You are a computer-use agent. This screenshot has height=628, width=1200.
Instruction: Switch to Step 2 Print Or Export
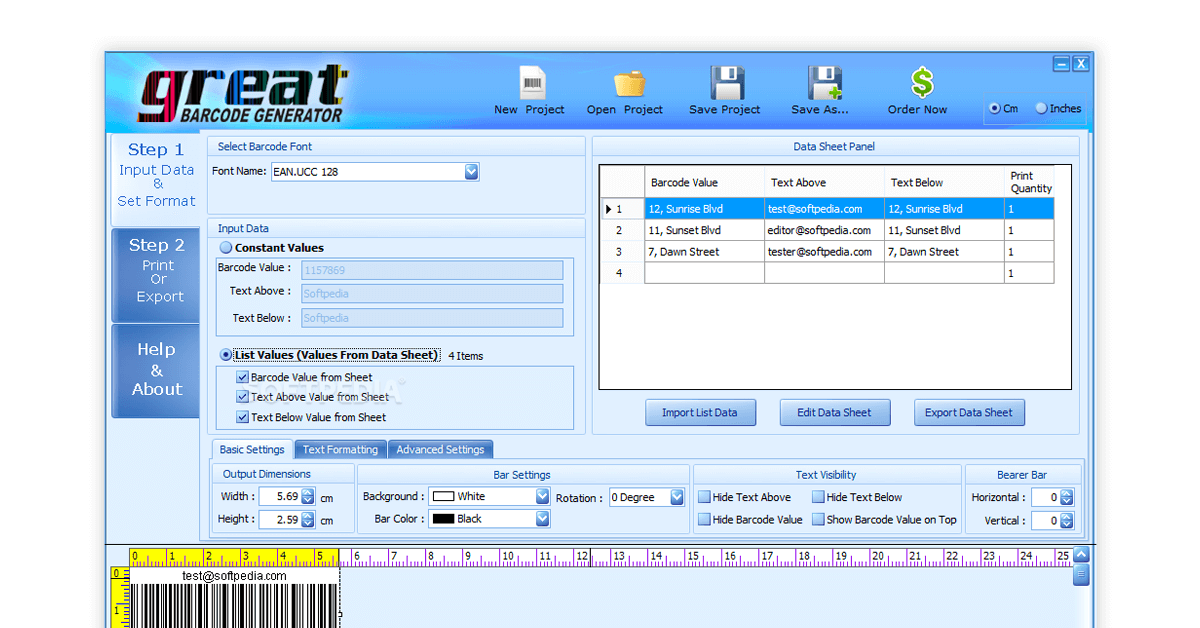155,270
